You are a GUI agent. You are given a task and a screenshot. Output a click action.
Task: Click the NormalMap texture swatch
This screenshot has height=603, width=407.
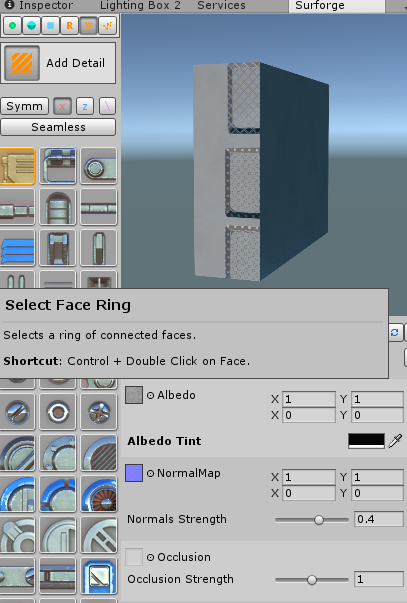tap(134, 473)
